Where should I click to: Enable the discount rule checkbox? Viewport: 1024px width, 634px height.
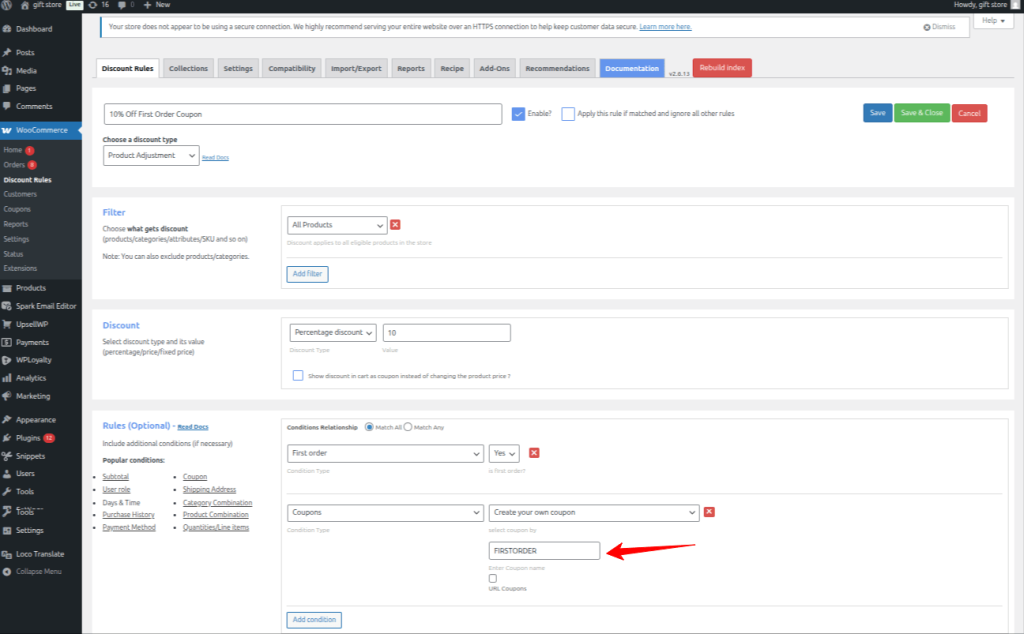coord(517,113)
